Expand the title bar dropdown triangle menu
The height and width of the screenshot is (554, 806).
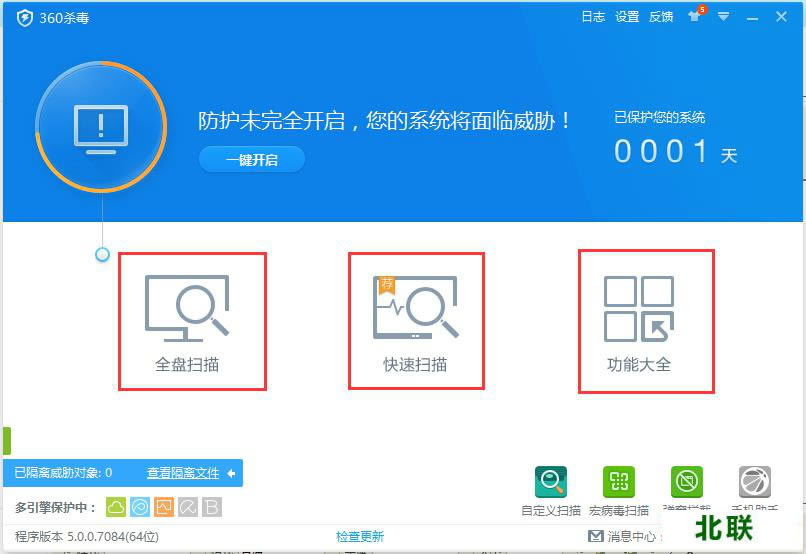723,17
